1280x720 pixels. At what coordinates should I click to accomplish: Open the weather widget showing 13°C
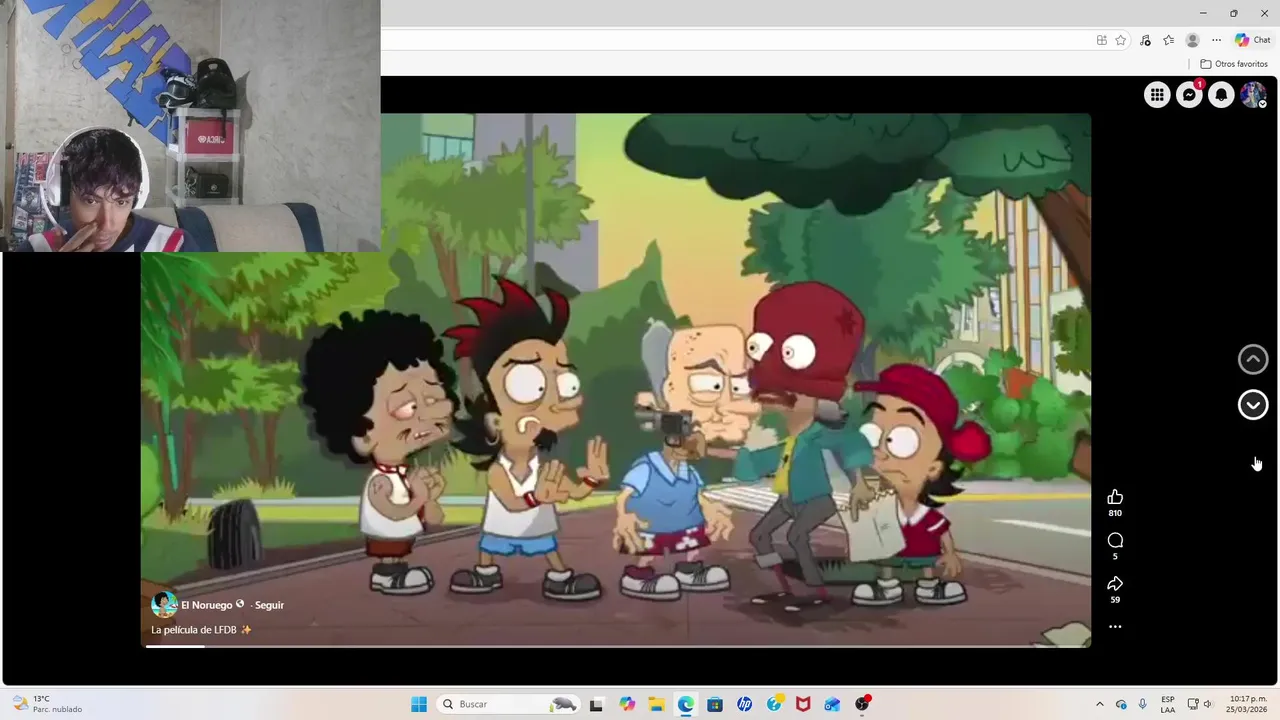click(46, 704)
